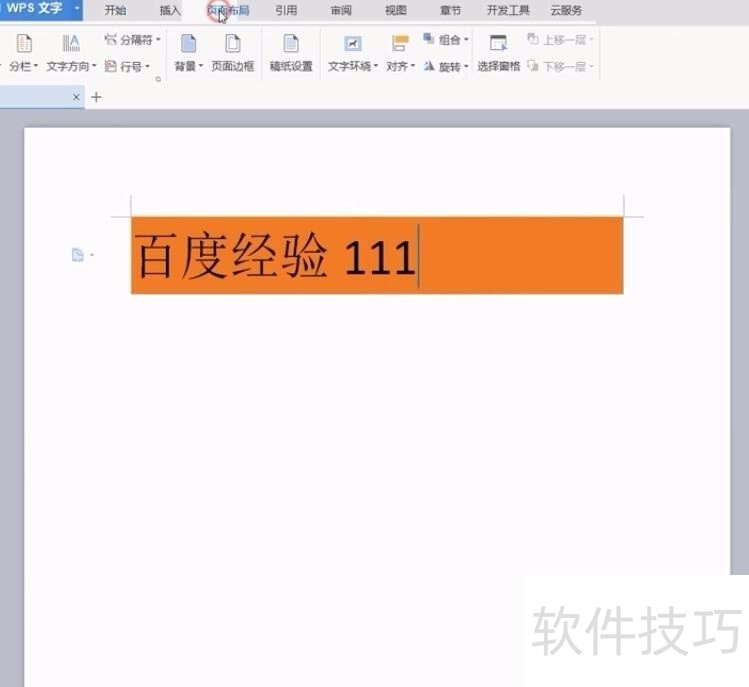This screenshot has width=749, height=687.
Task: Switch to the 开发工具 developer tab
Action: pyautogui.click(x=508, y=10)
